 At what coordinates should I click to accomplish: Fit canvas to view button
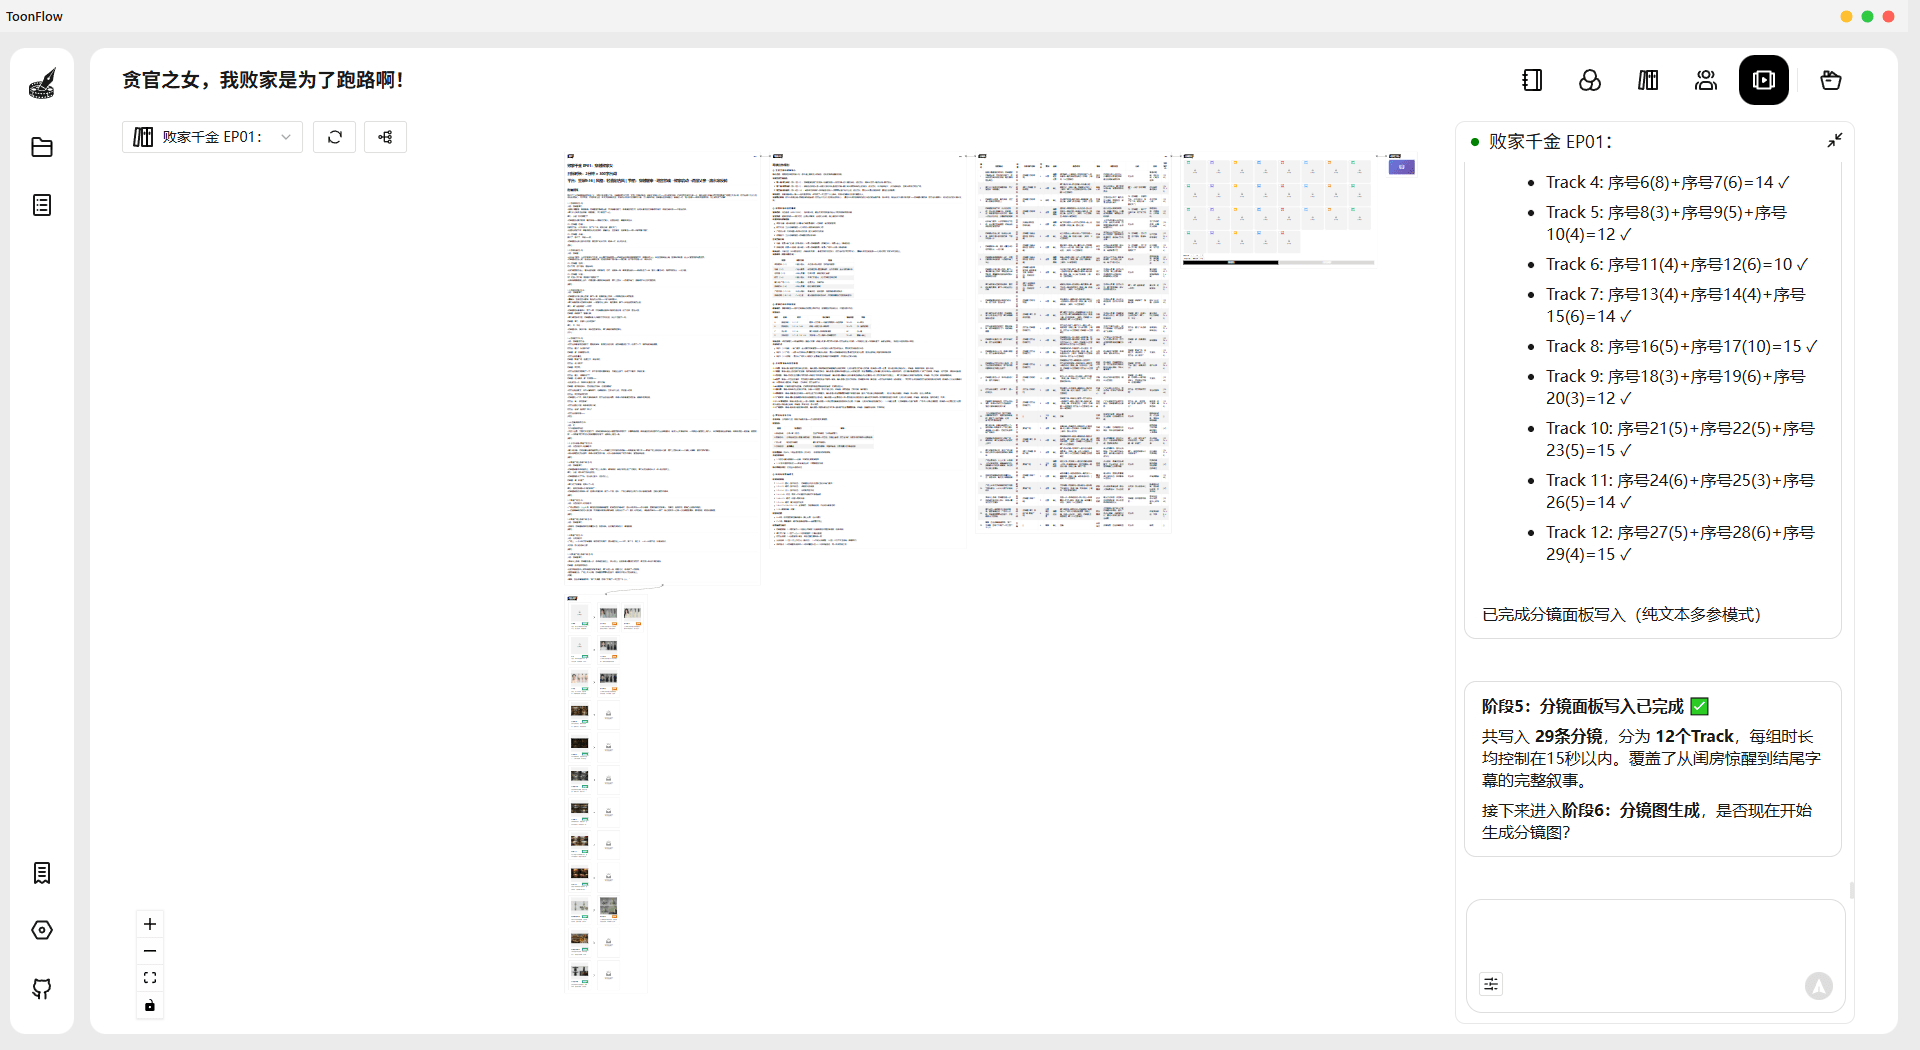point(150,978)
